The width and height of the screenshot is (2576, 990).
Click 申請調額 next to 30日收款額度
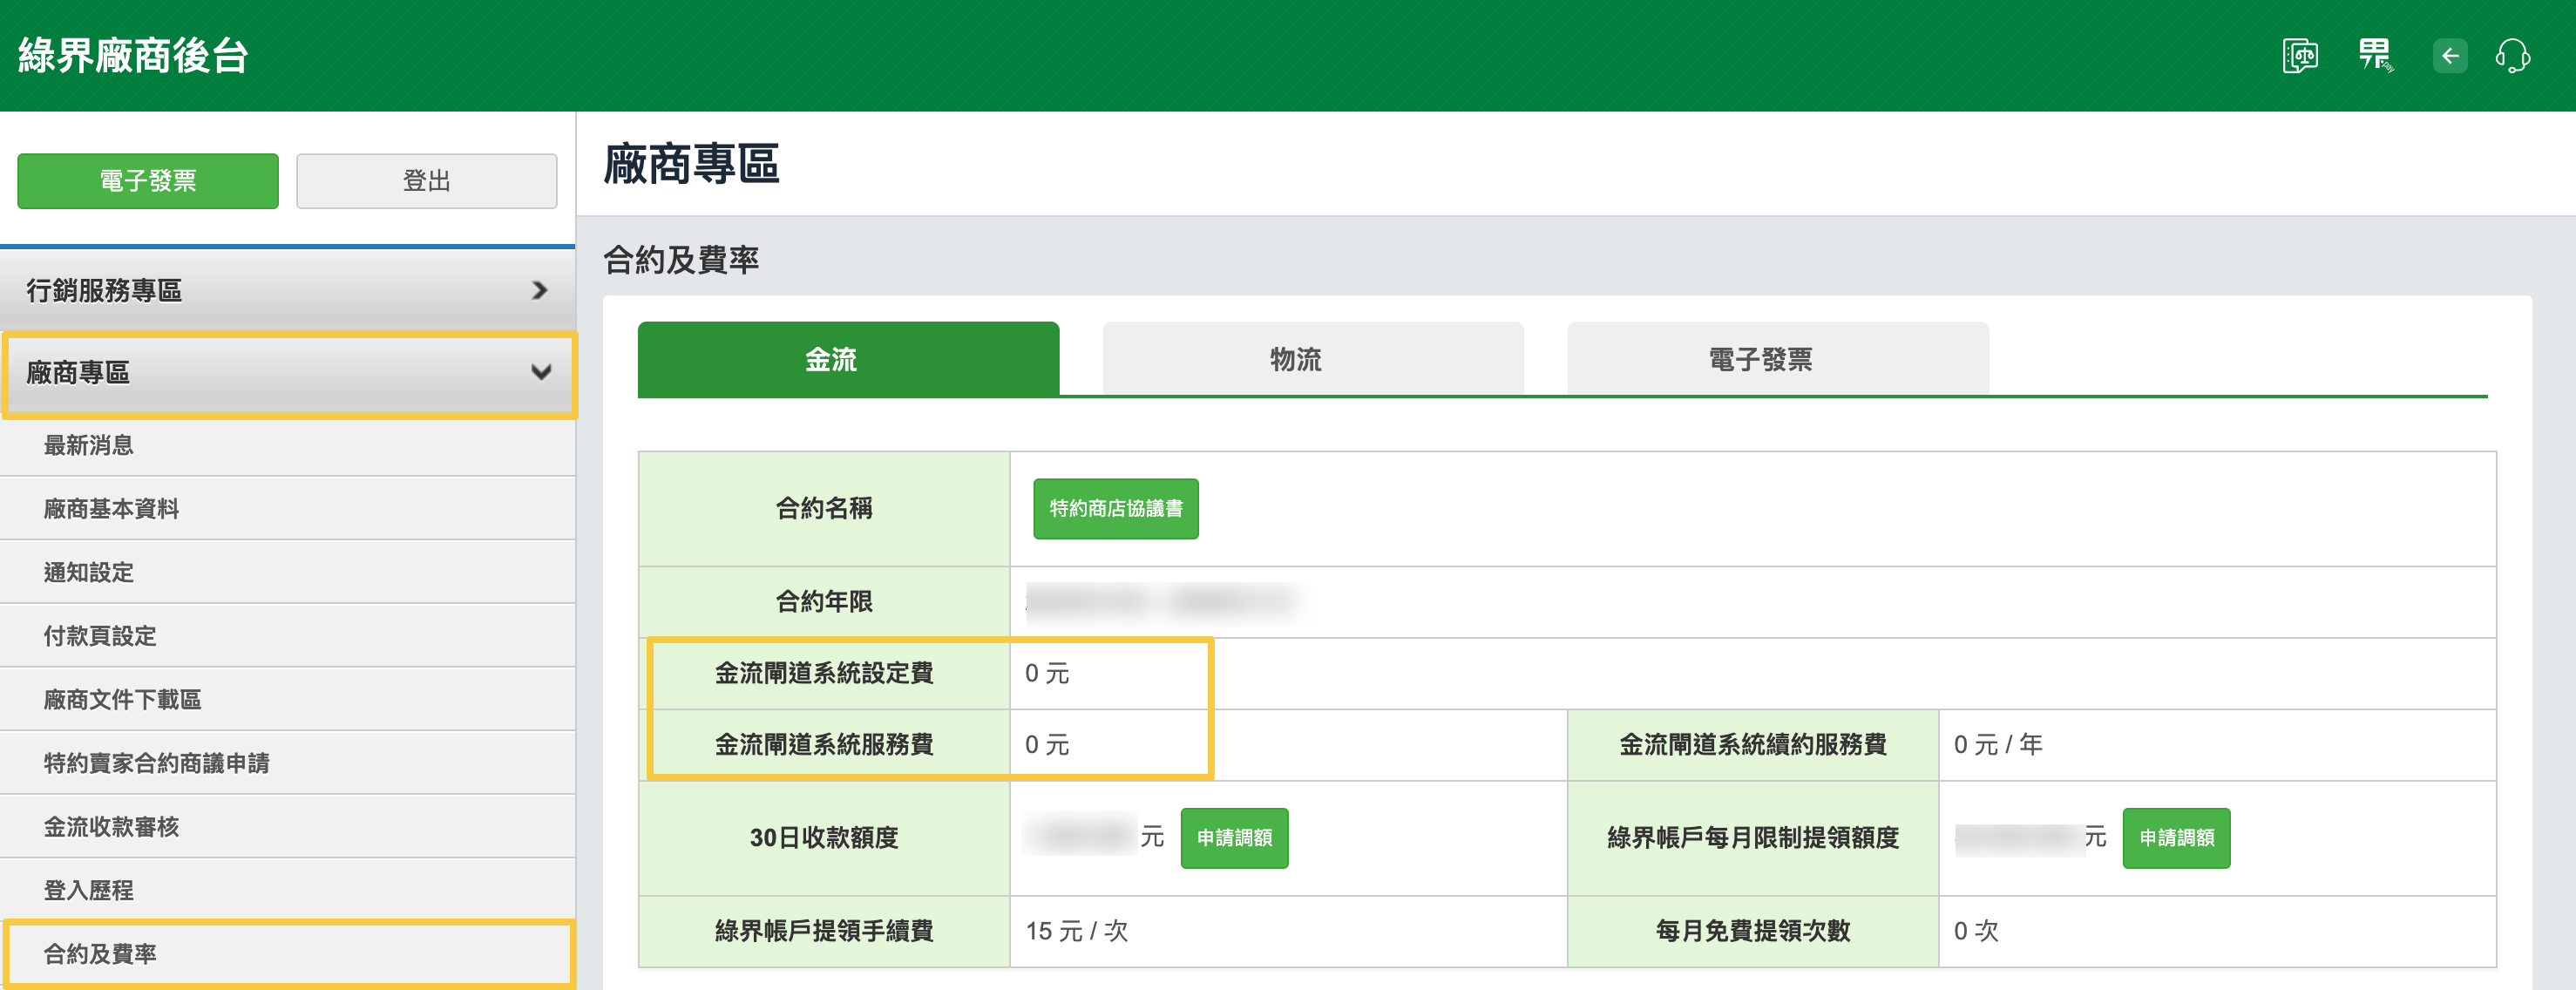point(1233,837)
